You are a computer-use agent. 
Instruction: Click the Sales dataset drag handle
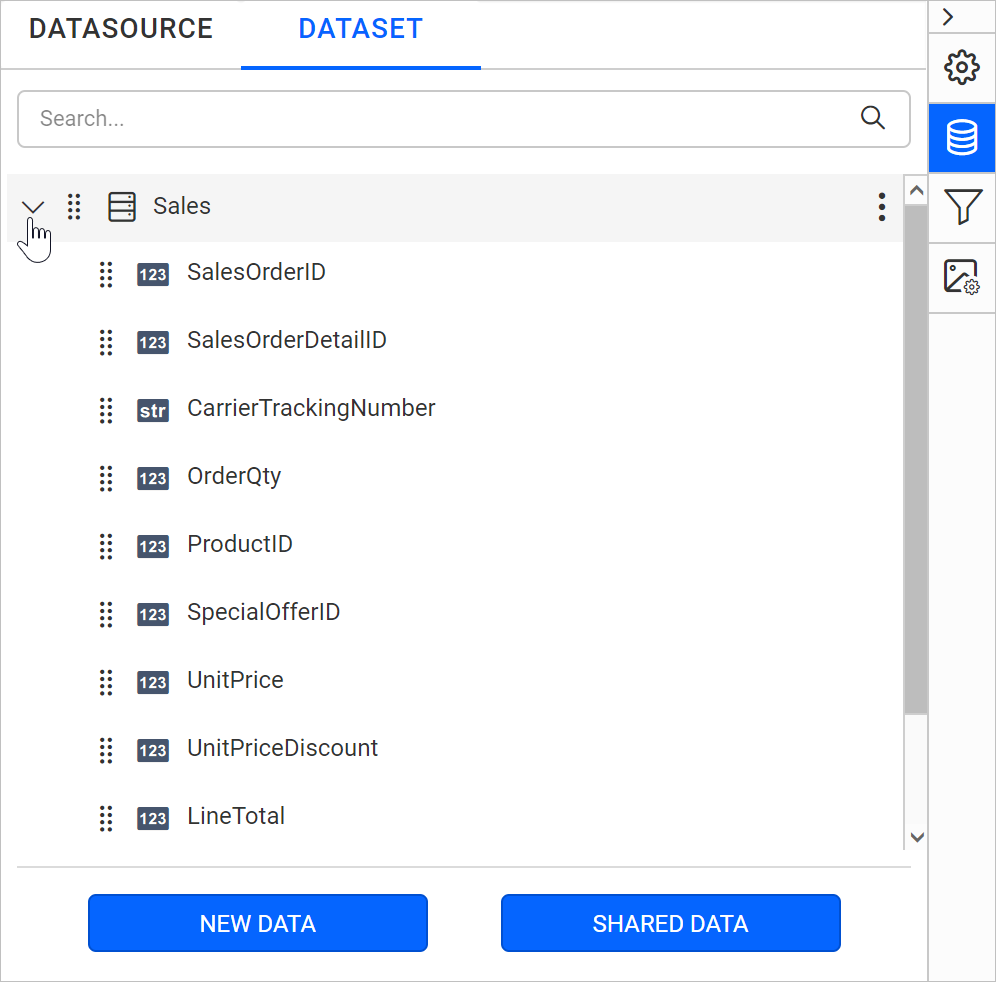click(74, 207)
